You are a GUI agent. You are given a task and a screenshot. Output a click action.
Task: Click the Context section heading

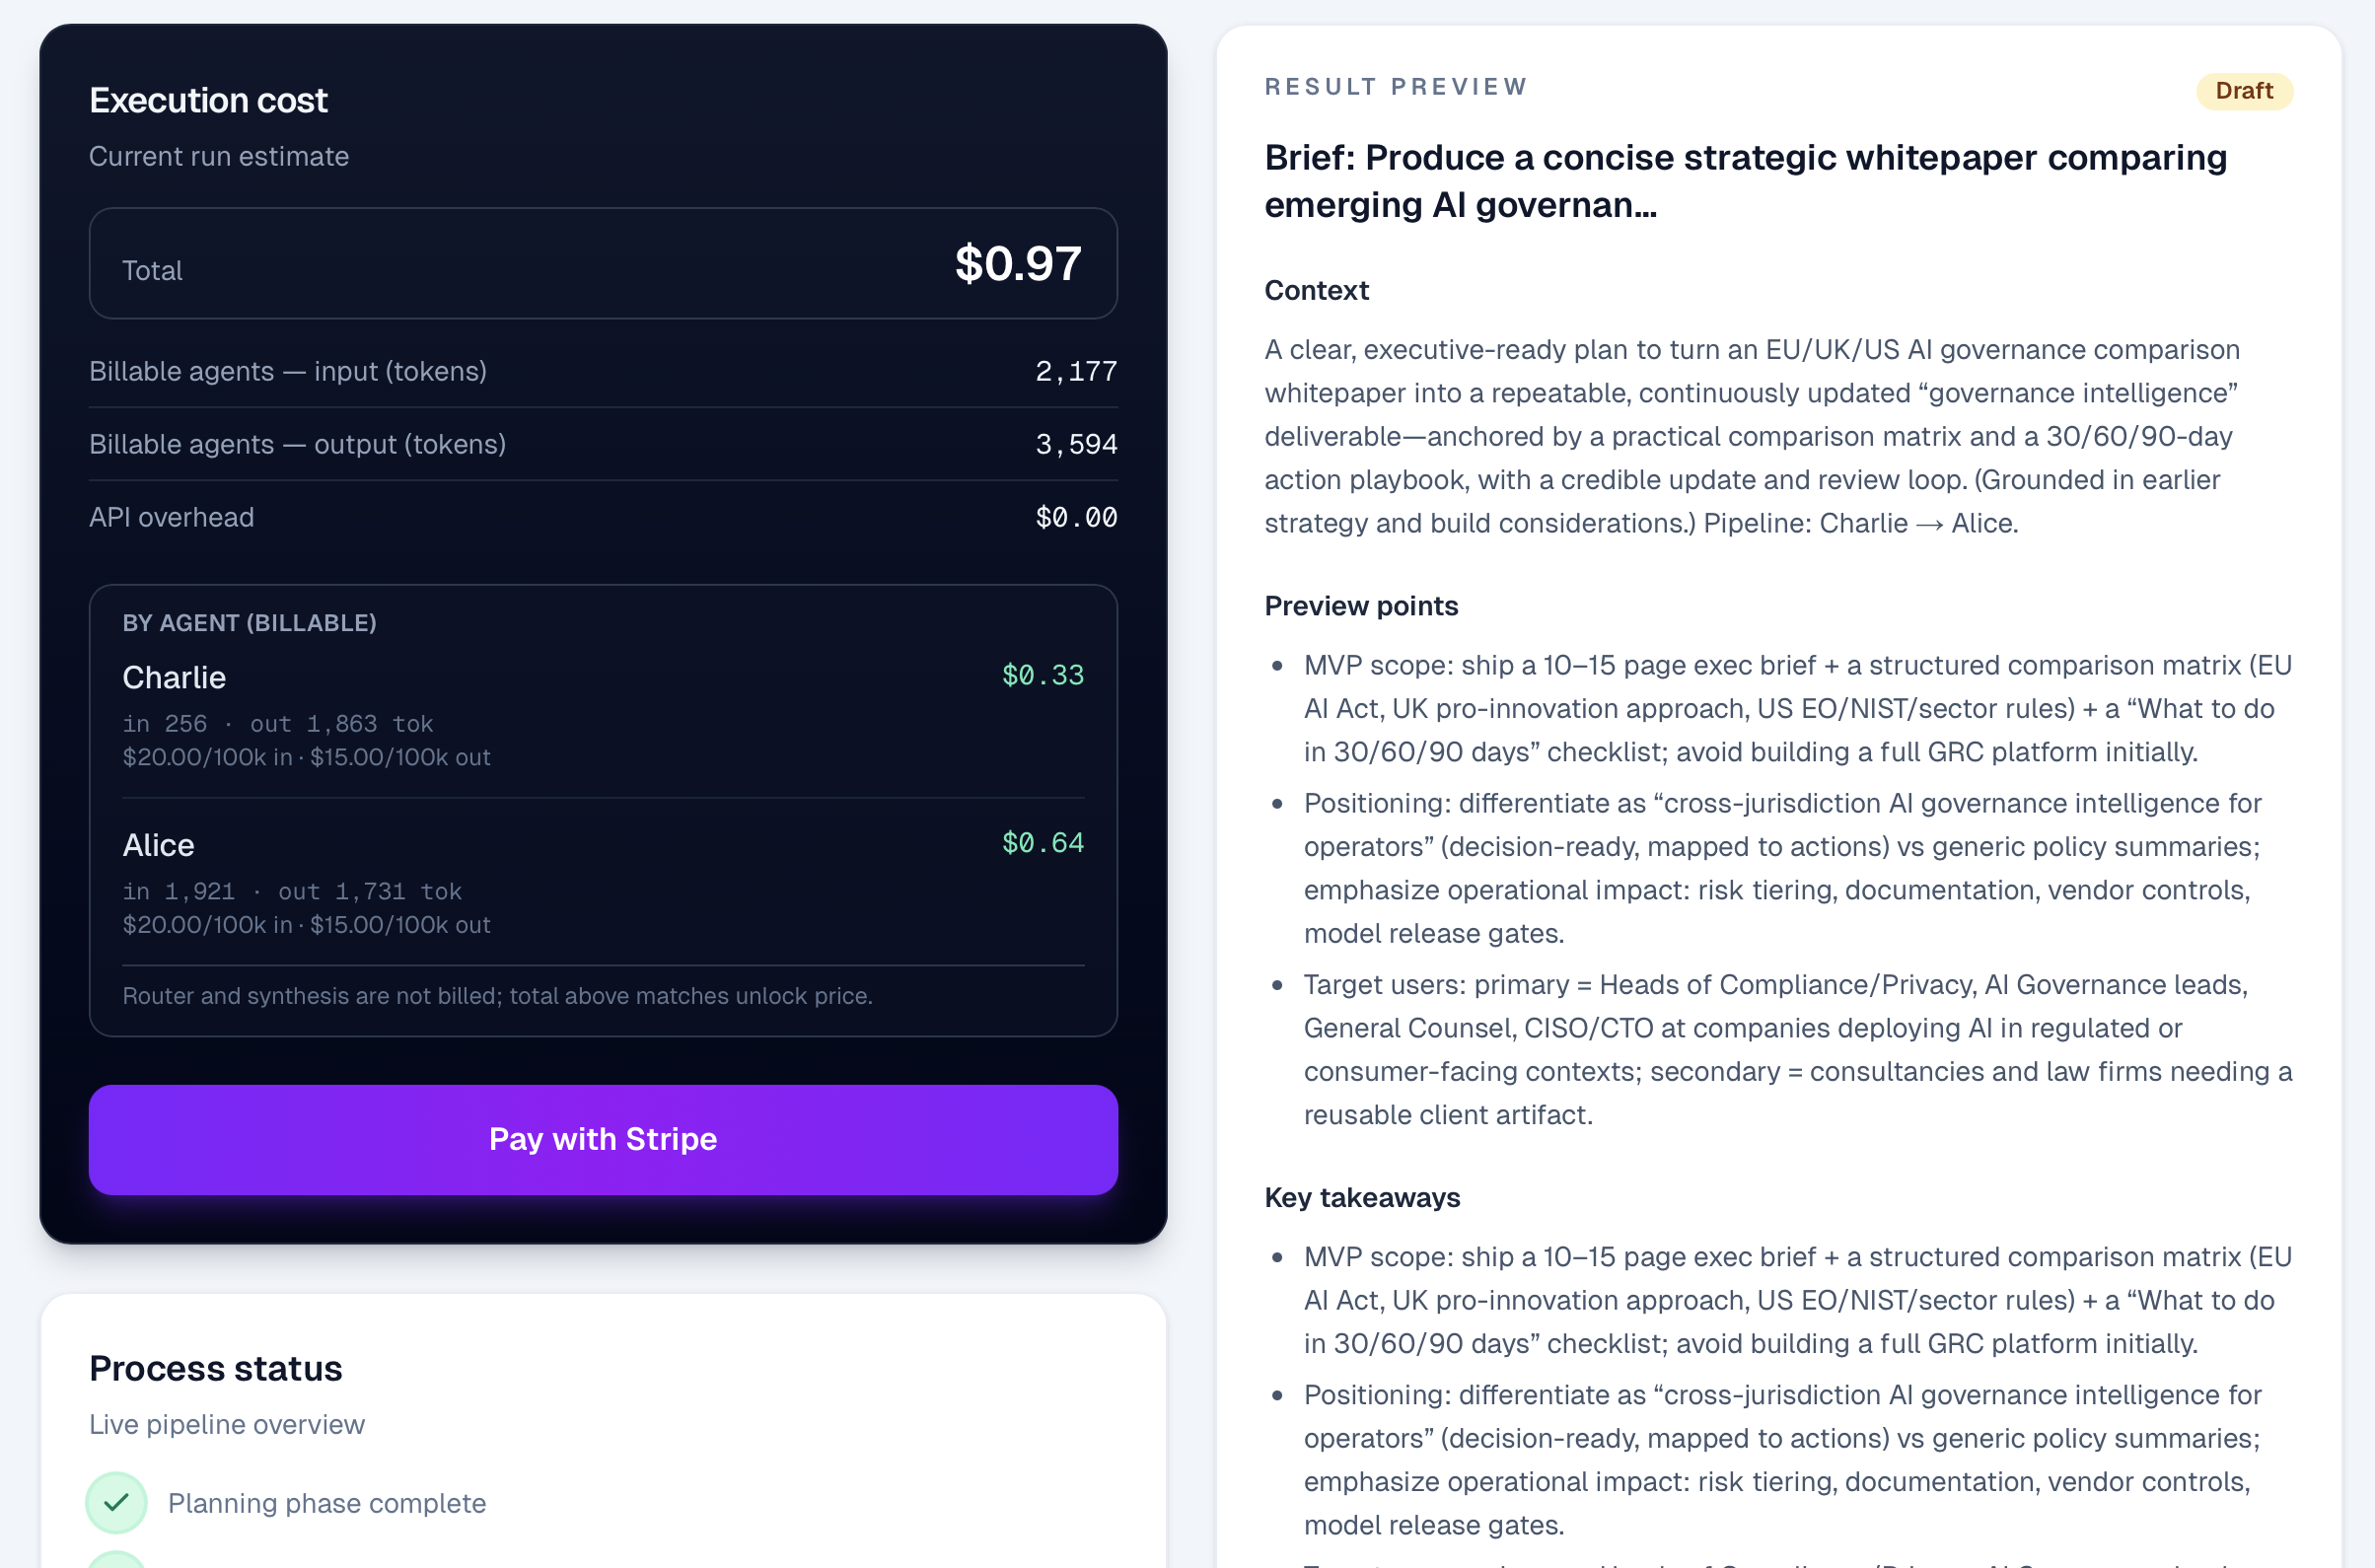click(1316, 290)
